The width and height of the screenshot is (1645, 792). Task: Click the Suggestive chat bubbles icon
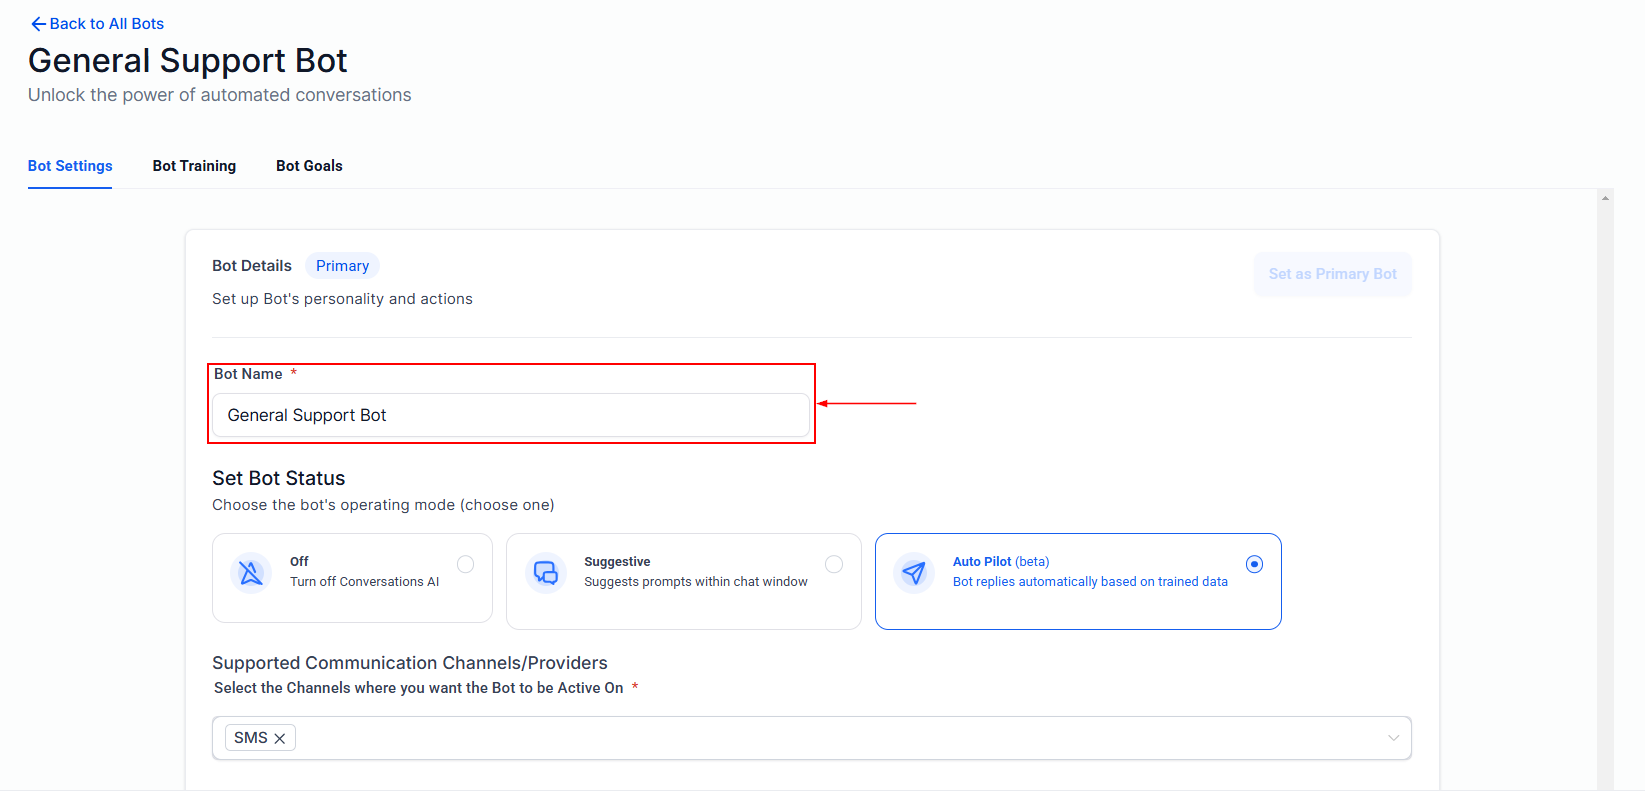tap(546, 573)
